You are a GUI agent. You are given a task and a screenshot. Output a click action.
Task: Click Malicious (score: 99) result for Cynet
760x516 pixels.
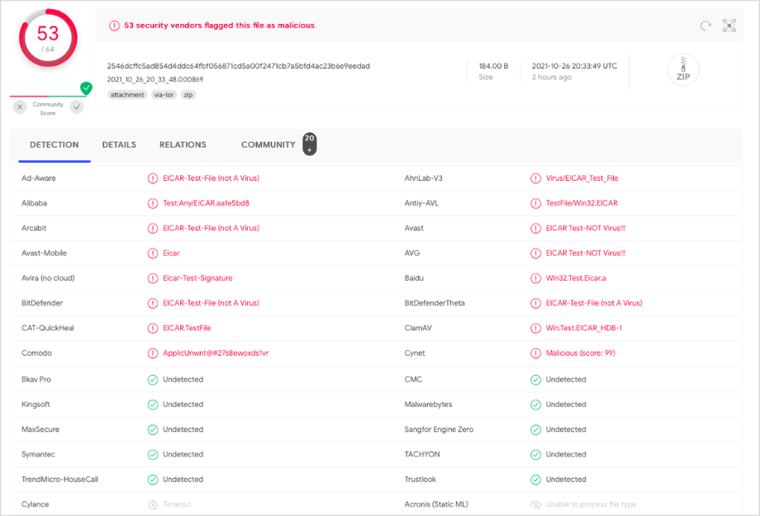pos(580,353)
